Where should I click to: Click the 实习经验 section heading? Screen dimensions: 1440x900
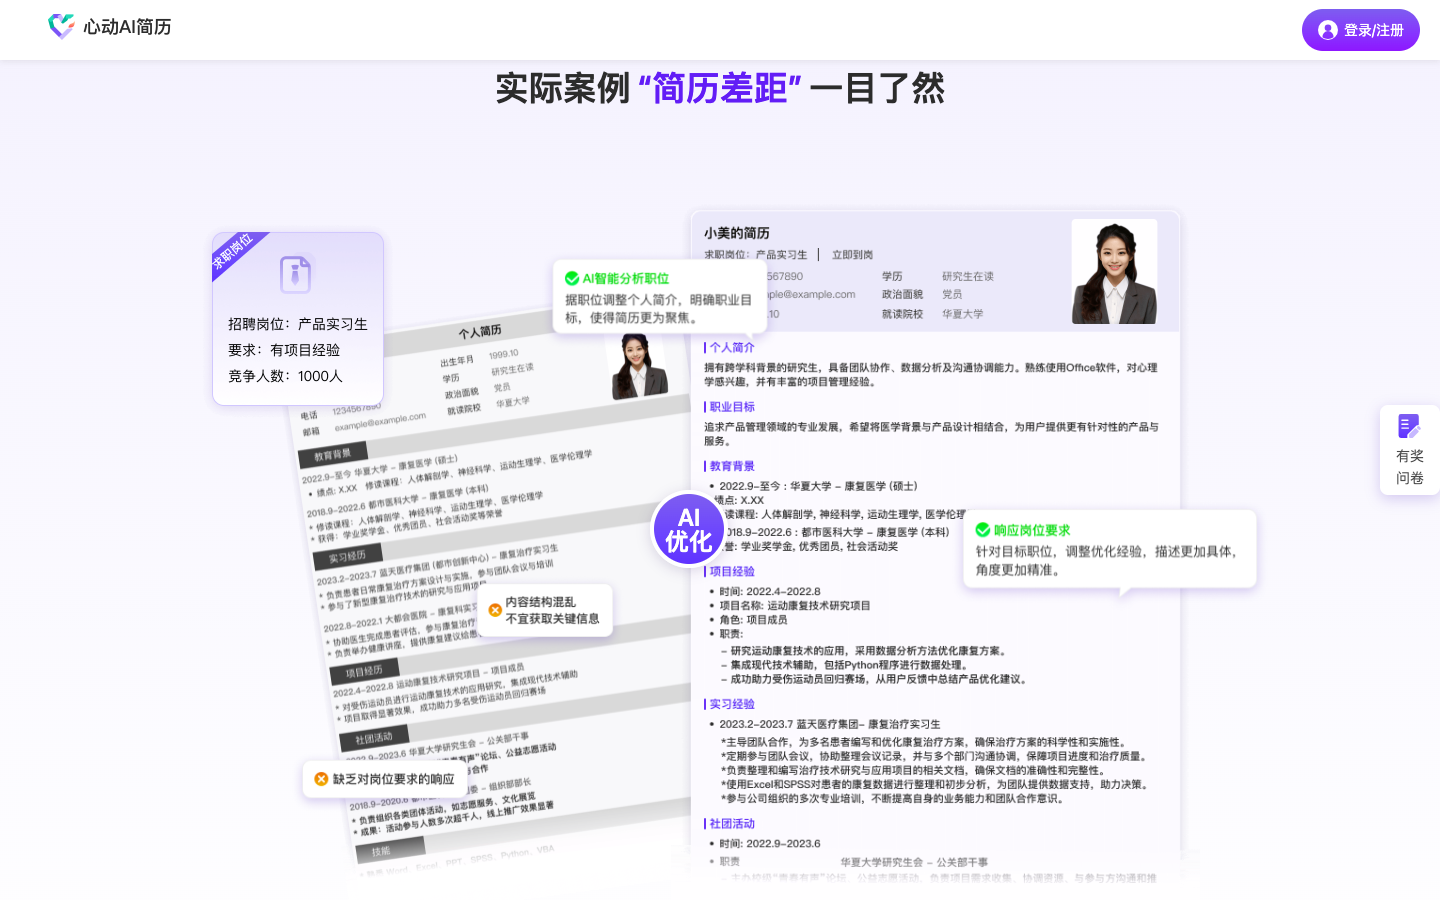point(732,704)
